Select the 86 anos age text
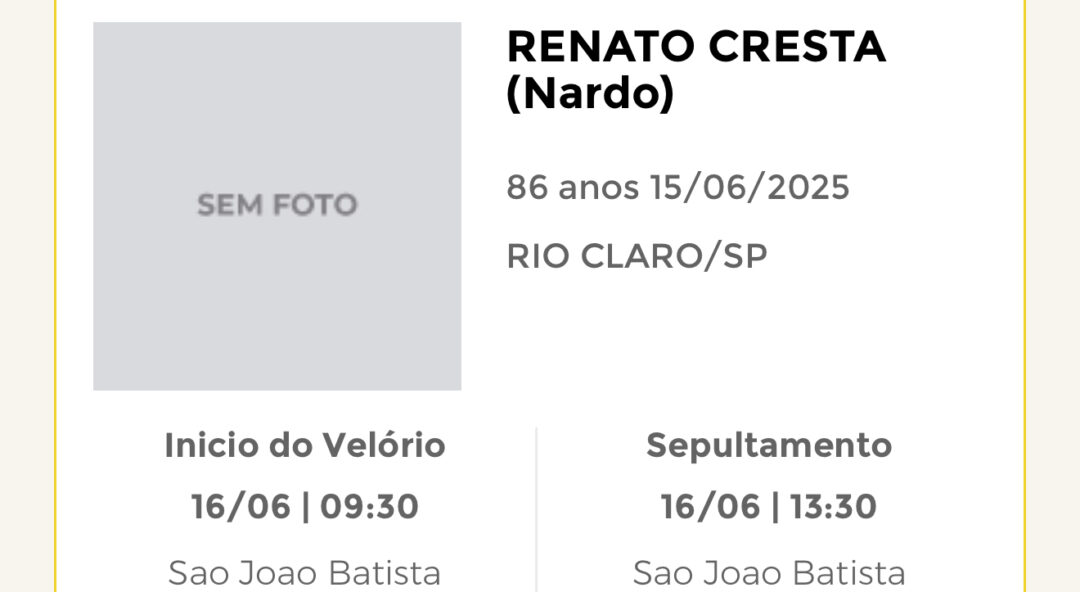The height and width of the screenshot is (592, 1080). 572,187
